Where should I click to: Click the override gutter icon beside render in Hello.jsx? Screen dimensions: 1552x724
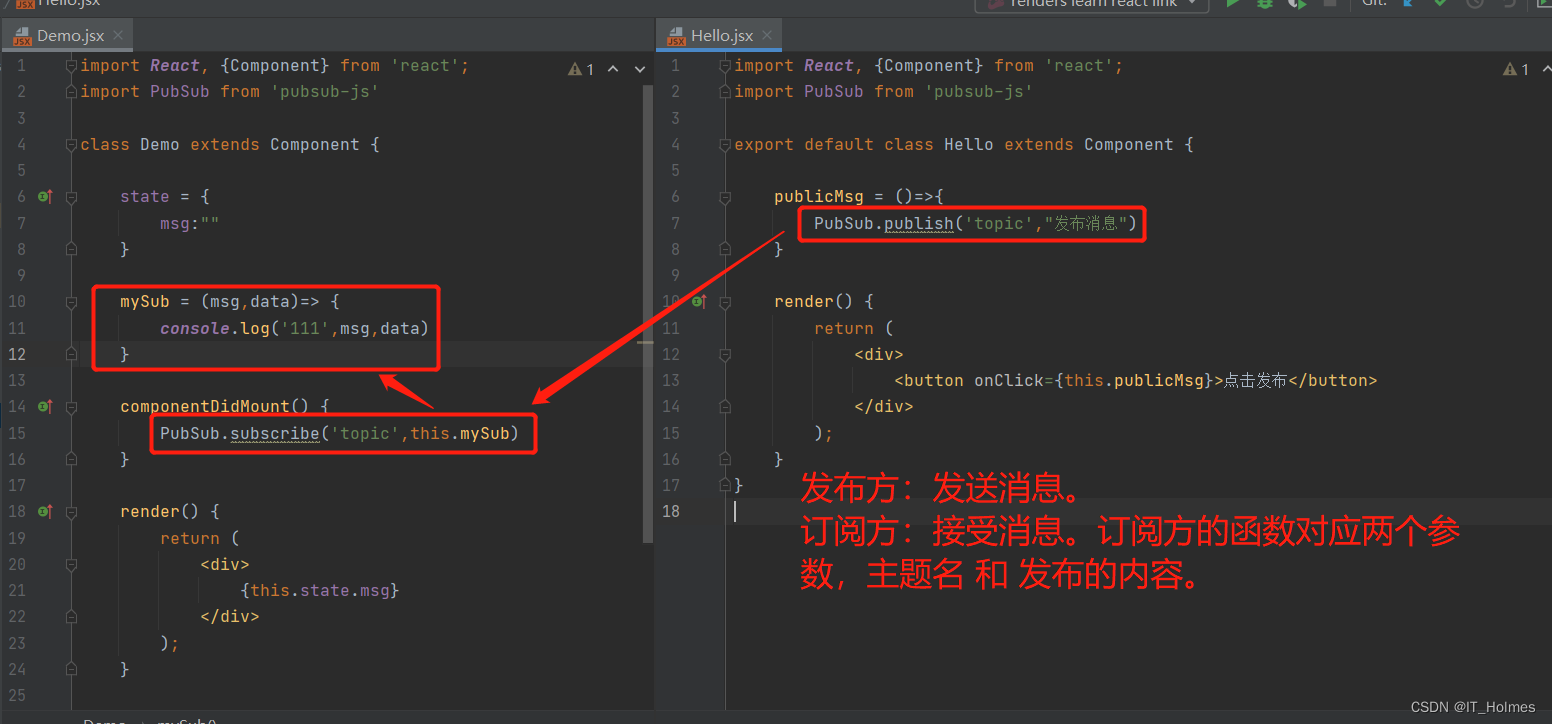click(699, 301)
